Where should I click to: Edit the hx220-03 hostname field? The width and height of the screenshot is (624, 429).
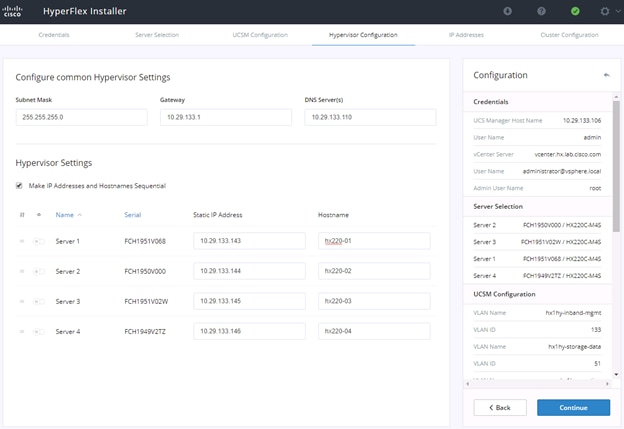click(374, 301)
